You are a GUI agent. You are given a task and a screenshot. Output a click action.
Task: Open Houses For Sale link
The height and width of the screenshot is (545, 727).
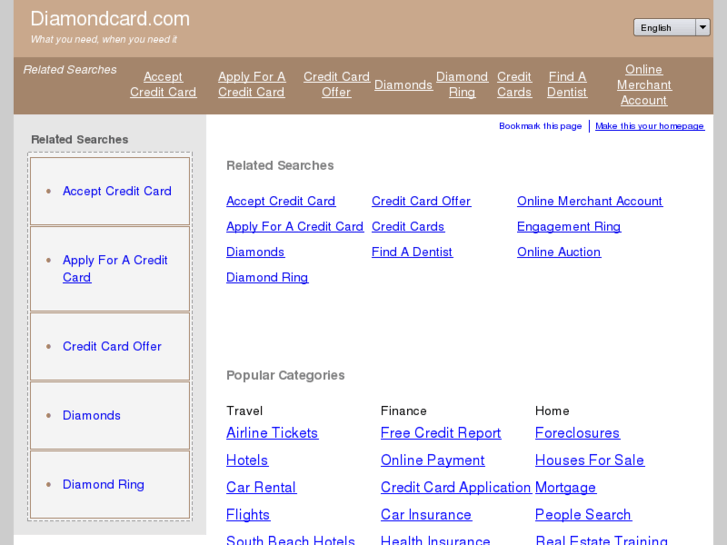pos(589,461)
